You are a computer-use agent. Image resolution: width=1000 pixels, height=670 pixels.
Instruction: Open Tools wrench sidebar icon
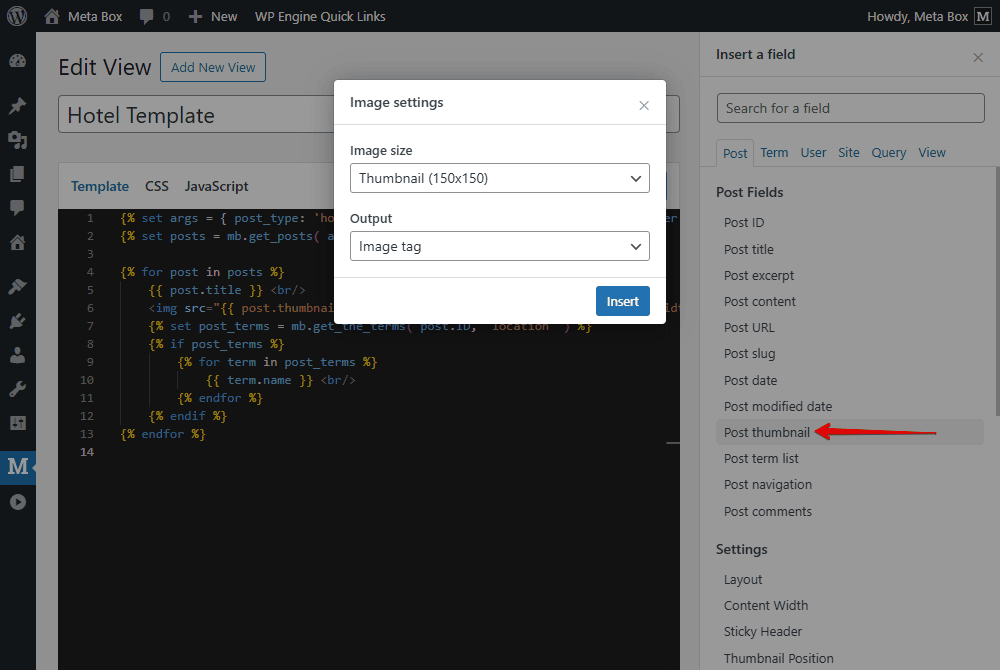[x=17, y=389]
